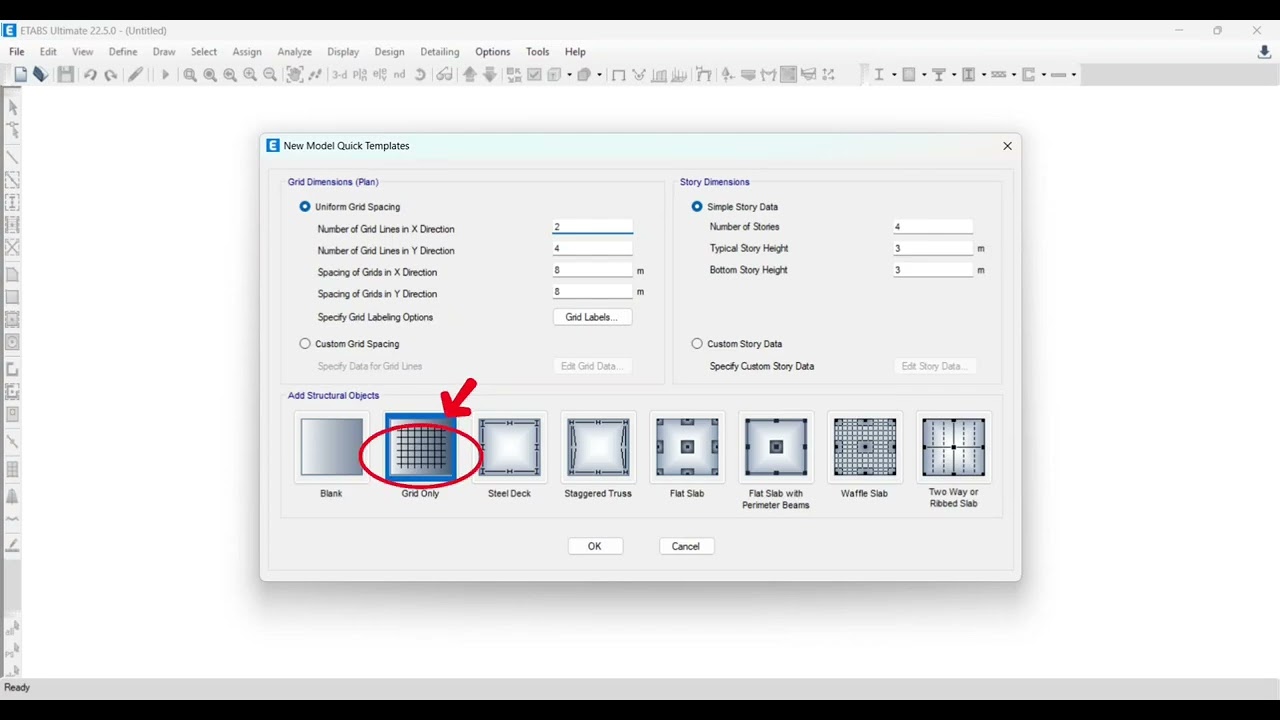
Task: Click the Pointer select tool in sidebar
Action: click(x=13, y=107)
